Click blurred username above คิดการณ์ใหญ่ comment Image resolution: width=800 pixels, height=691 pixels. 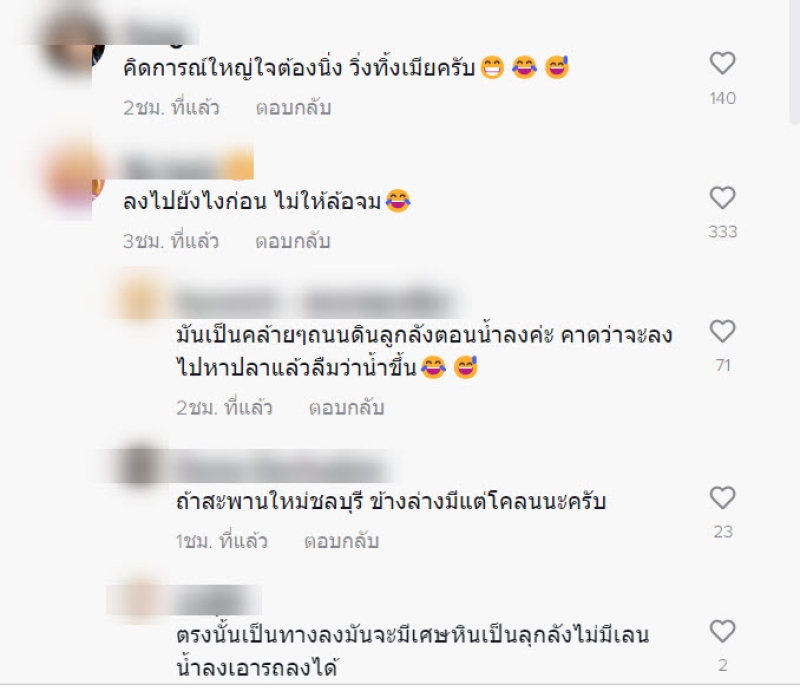(158, 33)
